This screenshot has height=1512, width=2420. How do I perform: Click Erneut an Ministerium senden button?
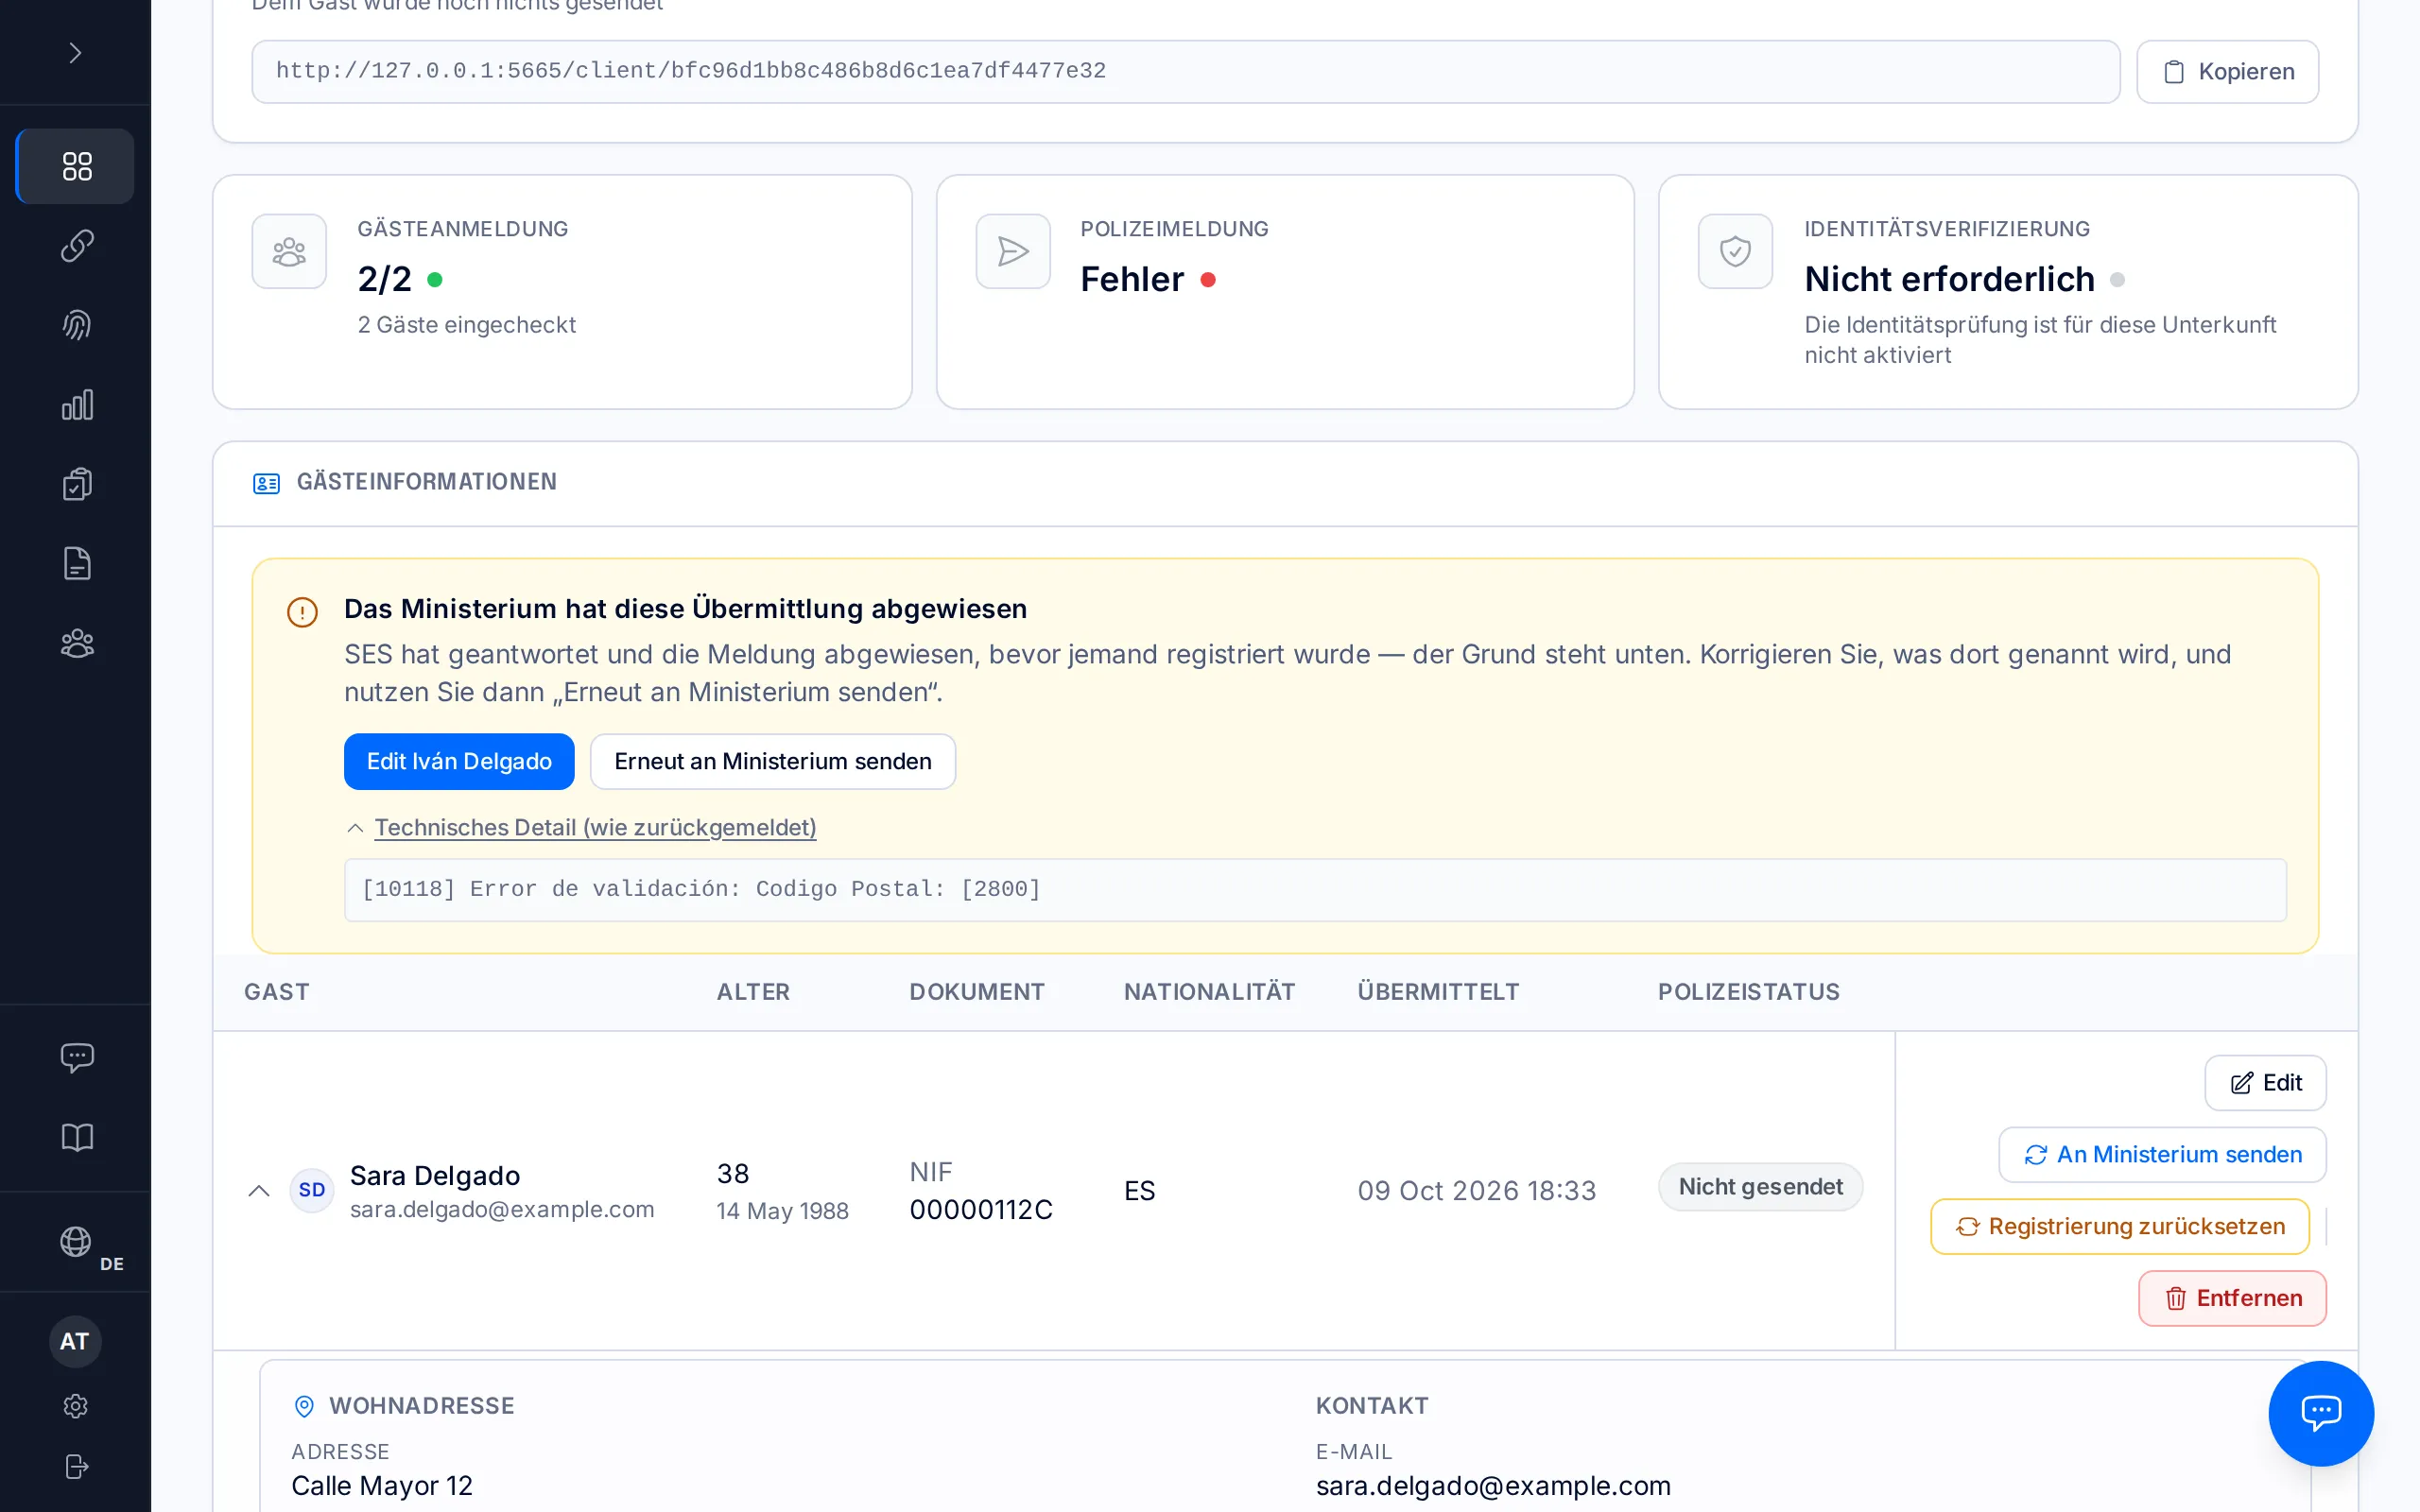tap(773, 761)
